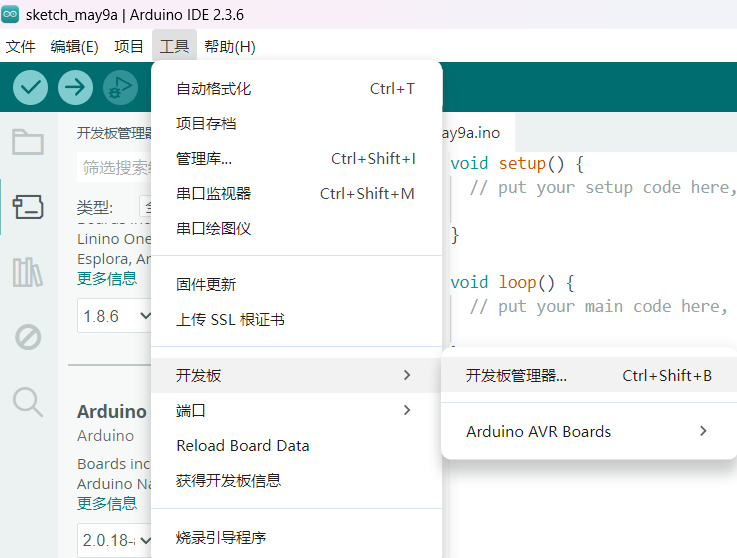
Task: Click the 'put your setup code here' comment
Action: 603,188
